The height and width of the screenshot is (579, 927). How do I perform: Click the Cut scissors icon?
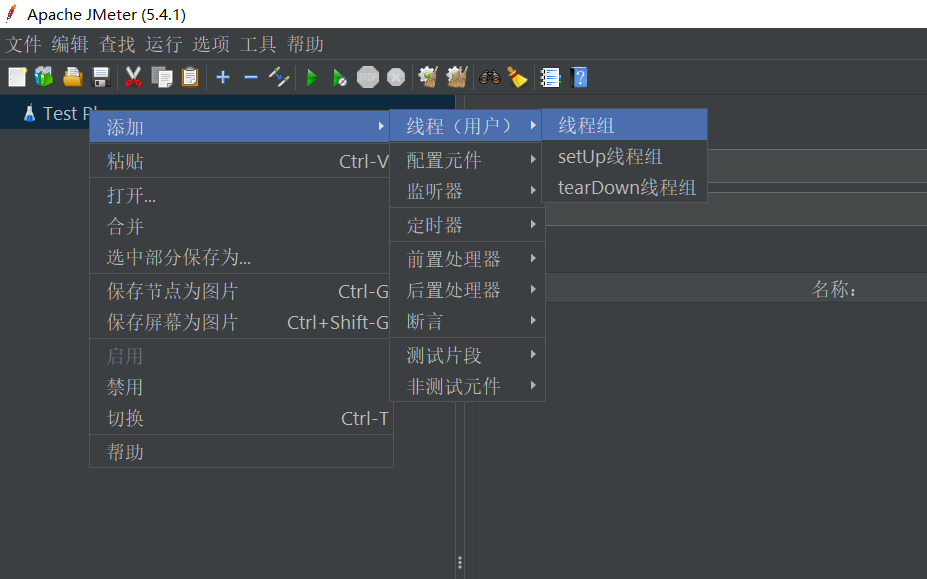coord(134,77)
